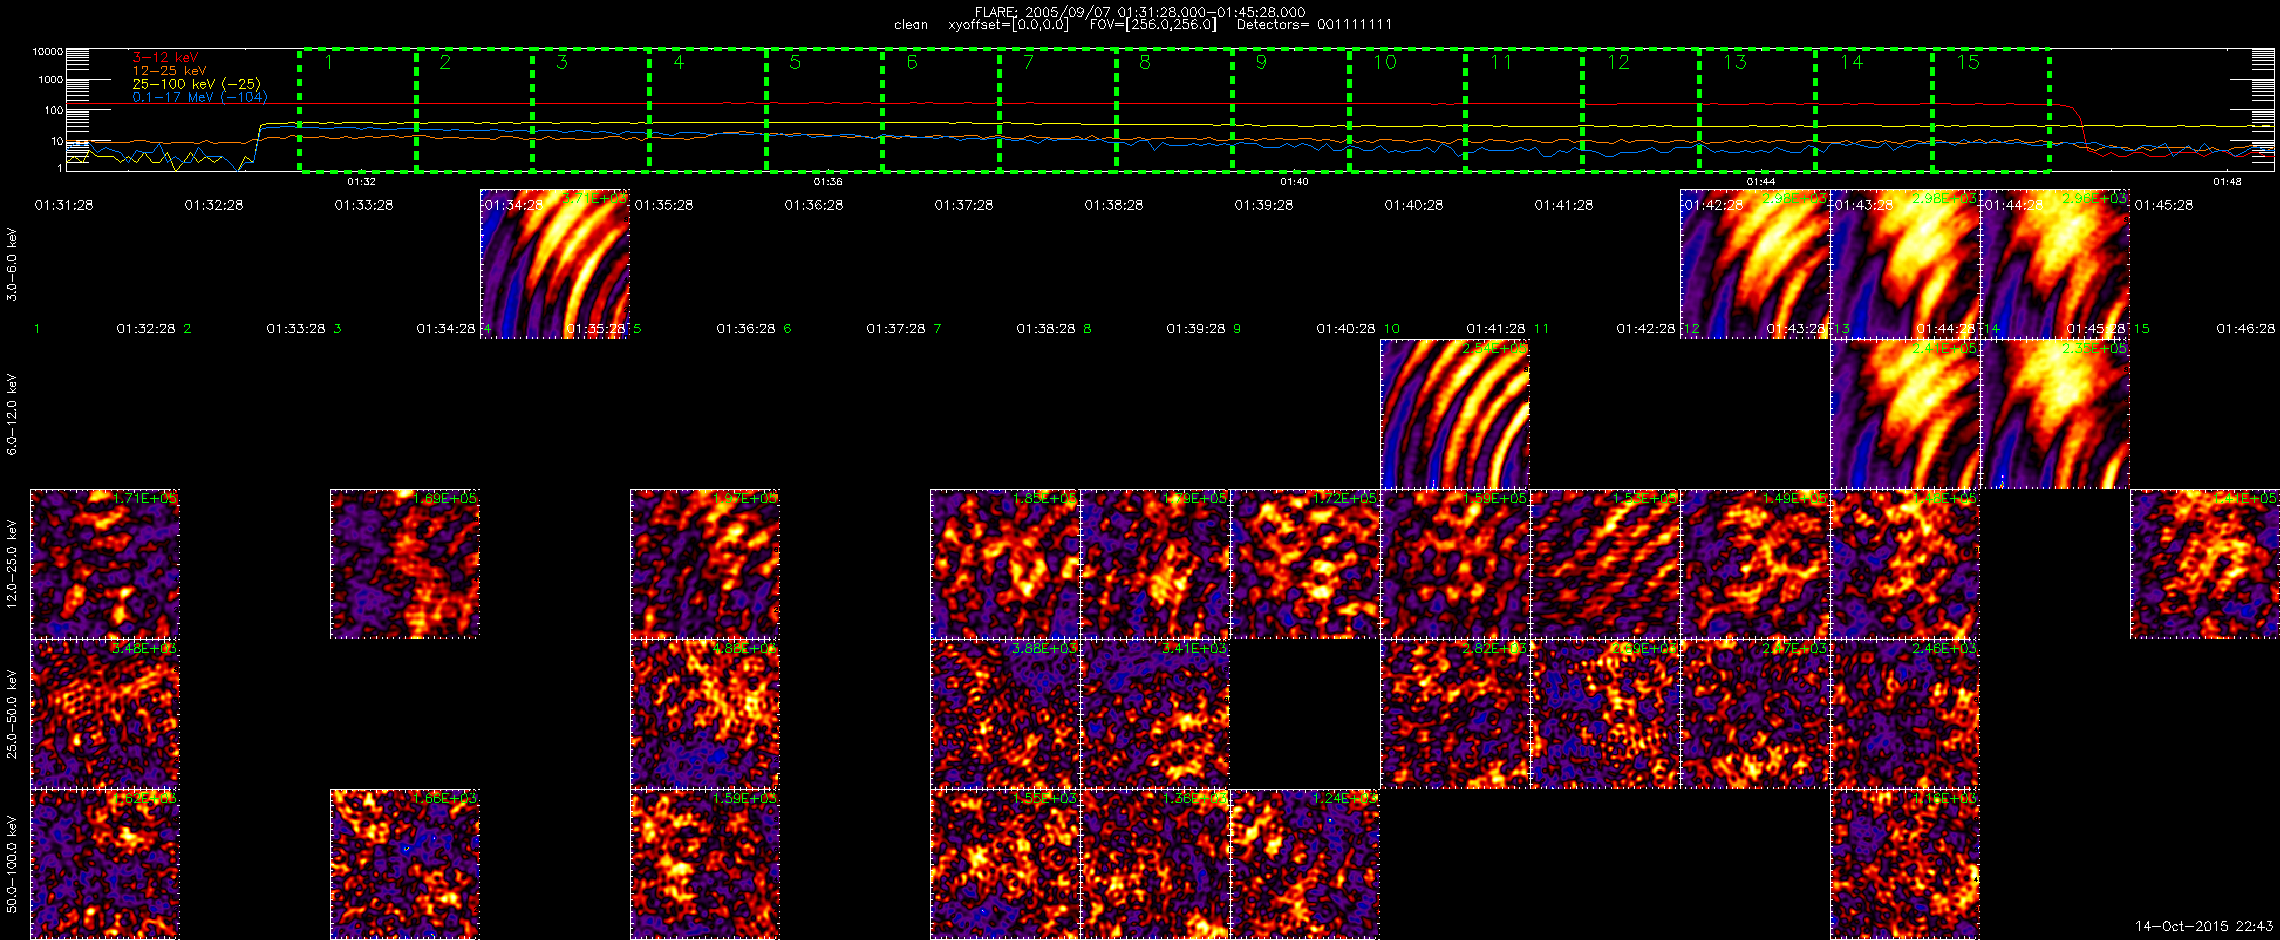Click the 01:46:28 end time label
Viewport: 2280px width, 940px height.
pyautogui.click(x=2245, y=328)
